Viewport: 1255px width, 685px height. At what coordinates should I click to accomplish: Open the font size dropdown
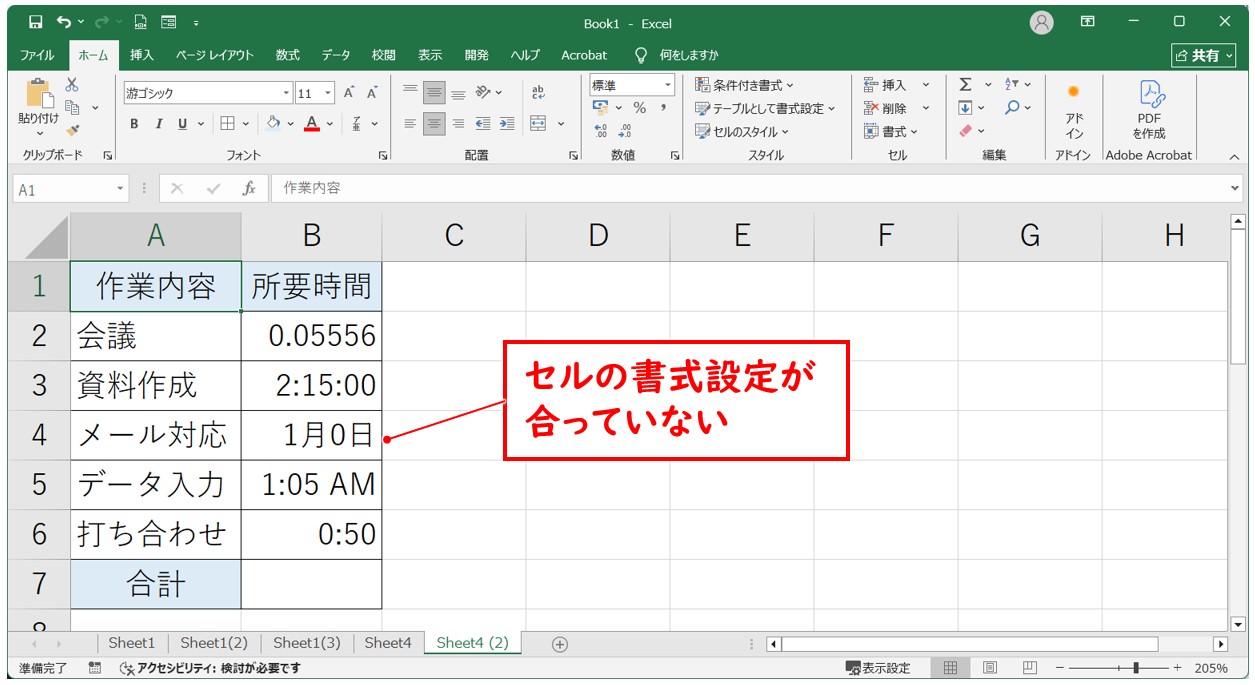click(x=328, y=93)
